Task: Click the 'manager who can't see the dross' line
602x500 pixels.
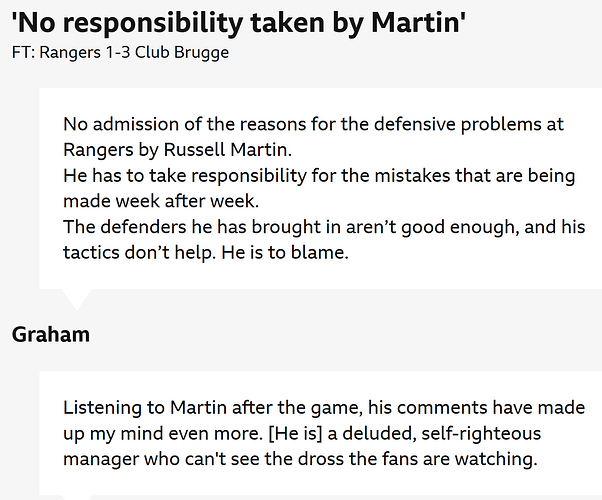Action: (x=300, y=459)
